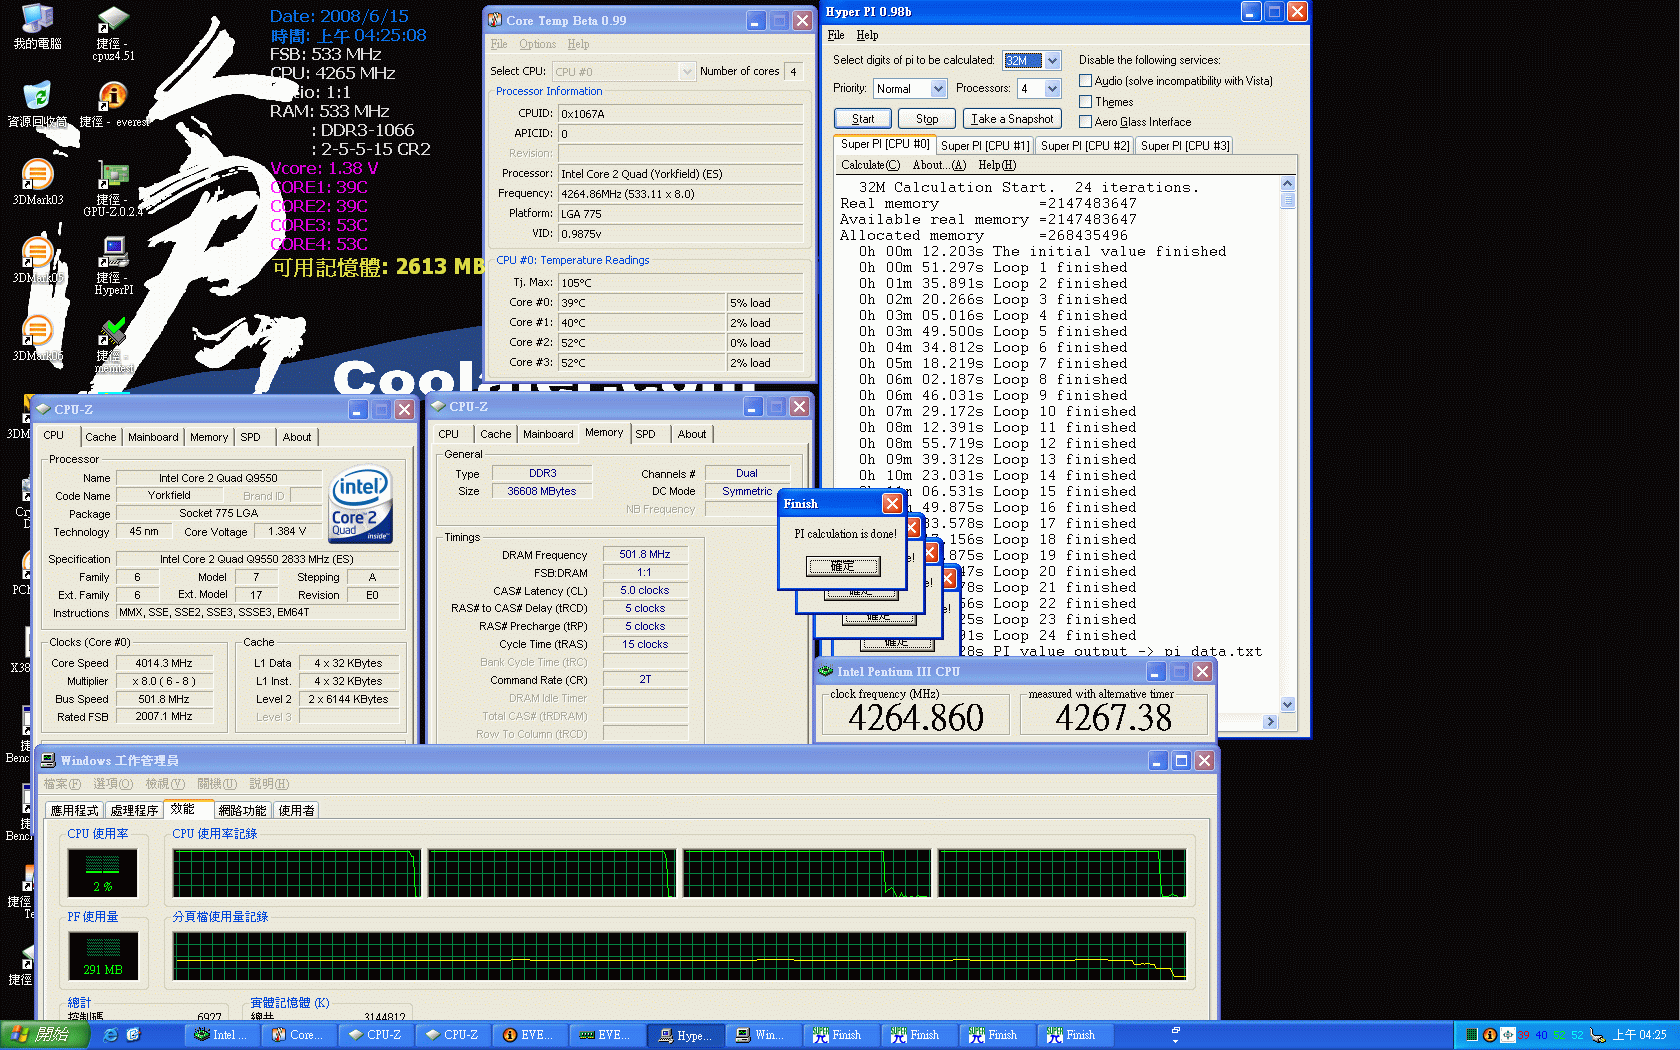
Task: Click the orange EVEREST info tray icon
Action: (1489, 1035)
